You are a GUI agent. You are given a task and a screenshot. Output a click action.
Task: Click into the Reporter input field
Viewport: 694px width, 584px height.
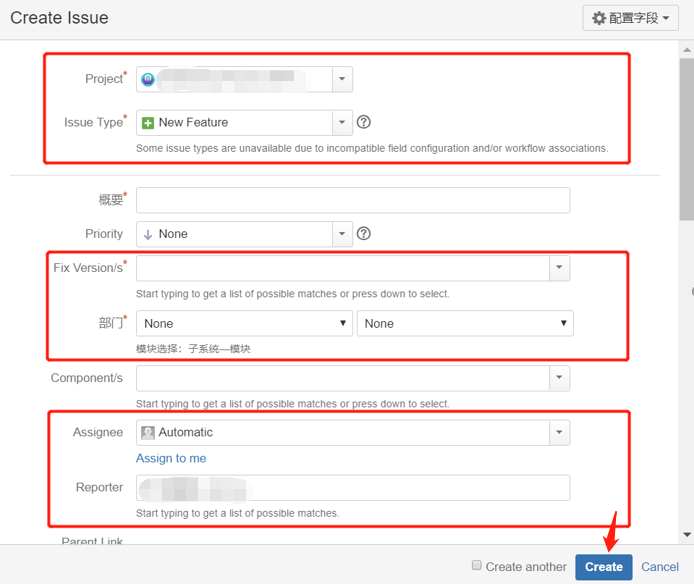tap(353, 488)
